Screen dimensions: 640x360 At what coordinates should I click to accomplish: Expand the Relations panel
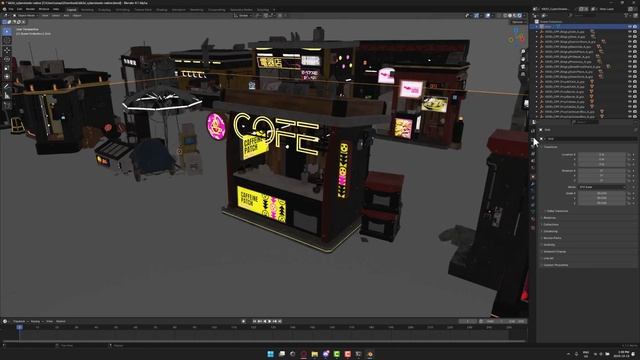click(x=549, y=218)
